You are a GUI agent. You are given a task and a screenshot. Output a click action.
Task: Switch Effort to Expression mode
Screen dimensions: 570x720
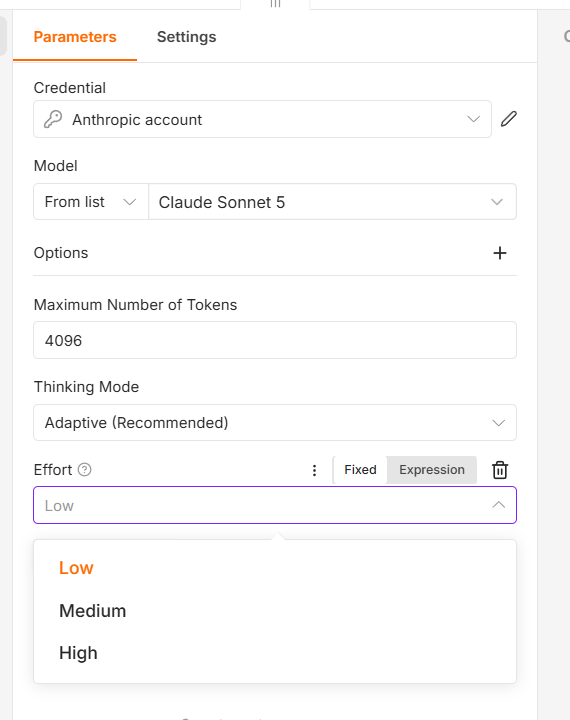point(432,470)
